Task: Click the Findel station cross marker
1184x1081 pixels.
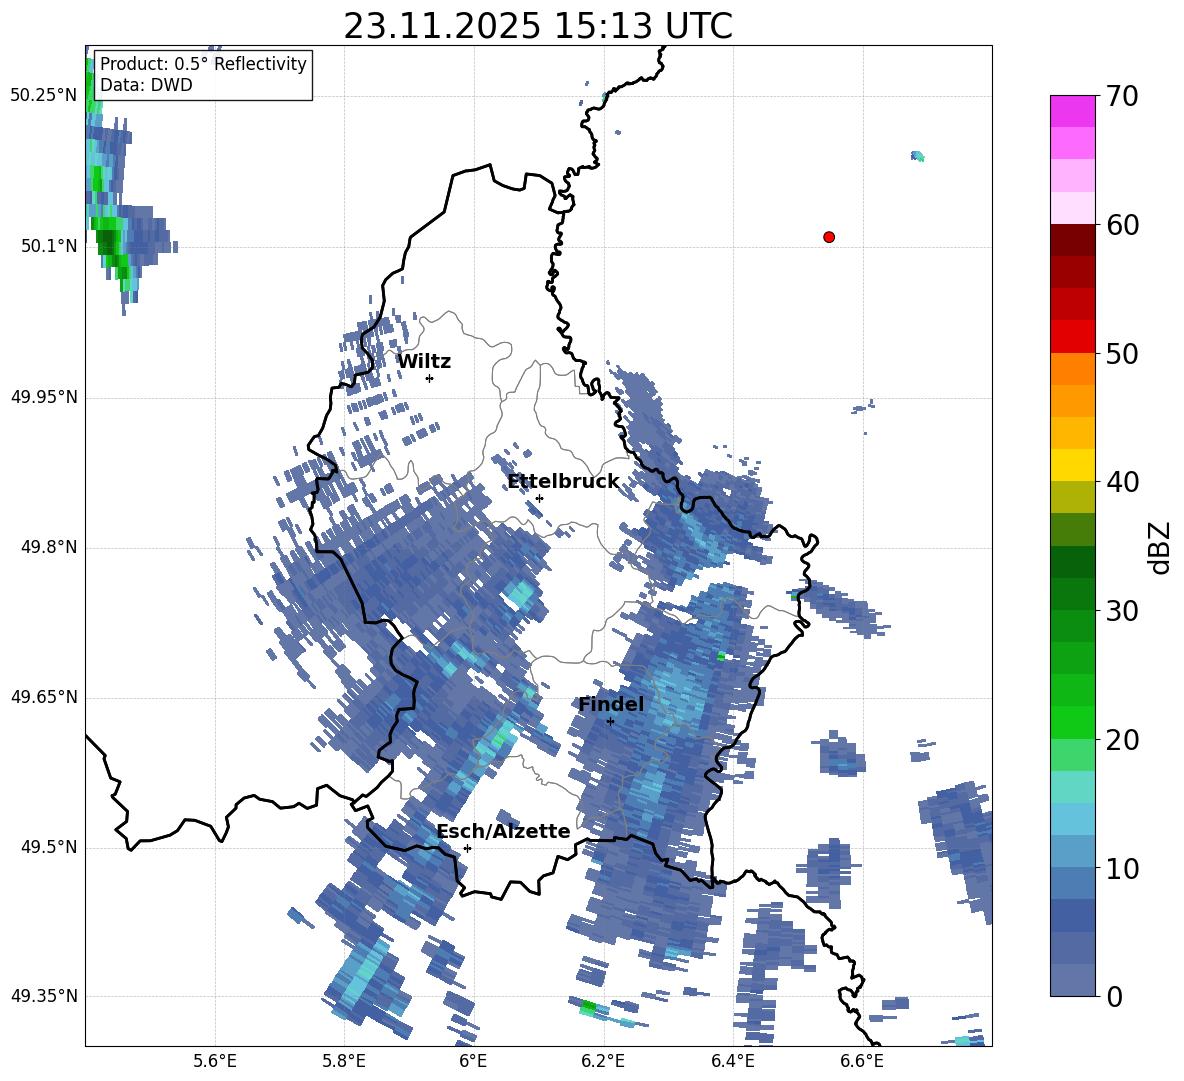Action: [x=610, y=721]
